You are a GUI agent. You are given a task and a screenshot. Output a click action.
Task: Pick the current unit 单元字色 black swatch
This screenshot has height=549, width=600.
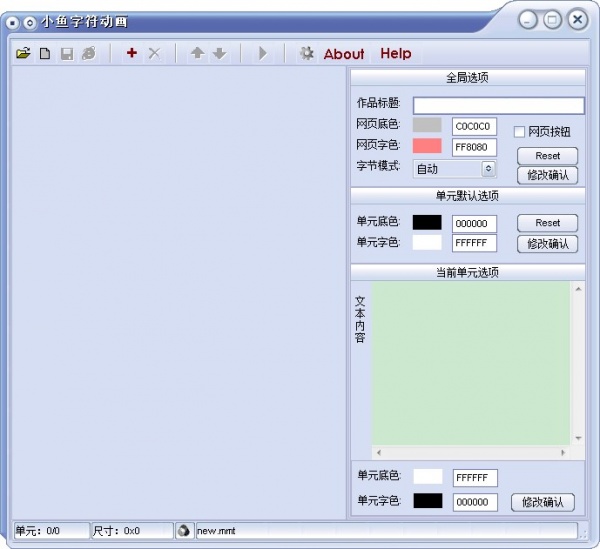coord(428,501)
